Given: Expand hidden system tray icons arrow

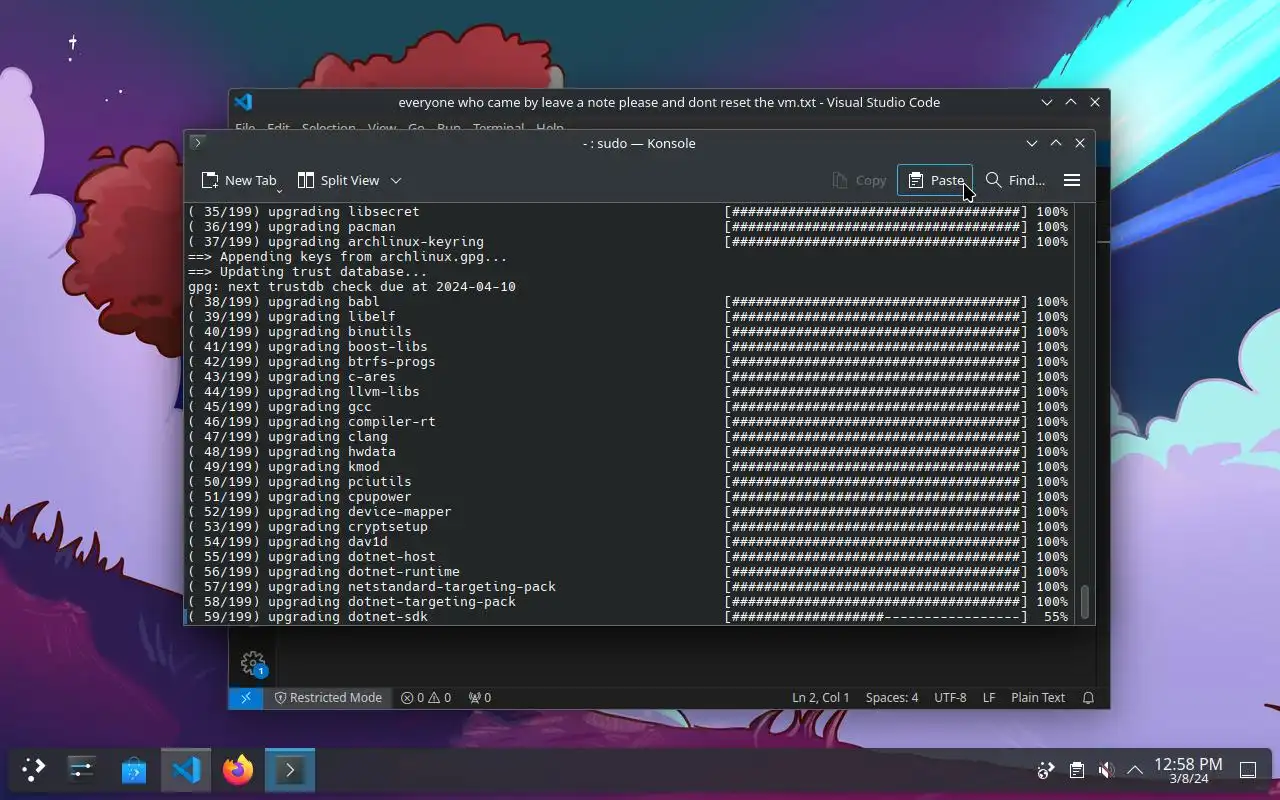Looking at the screenshot, I should pyautogui.click(x=1135, y=770).
